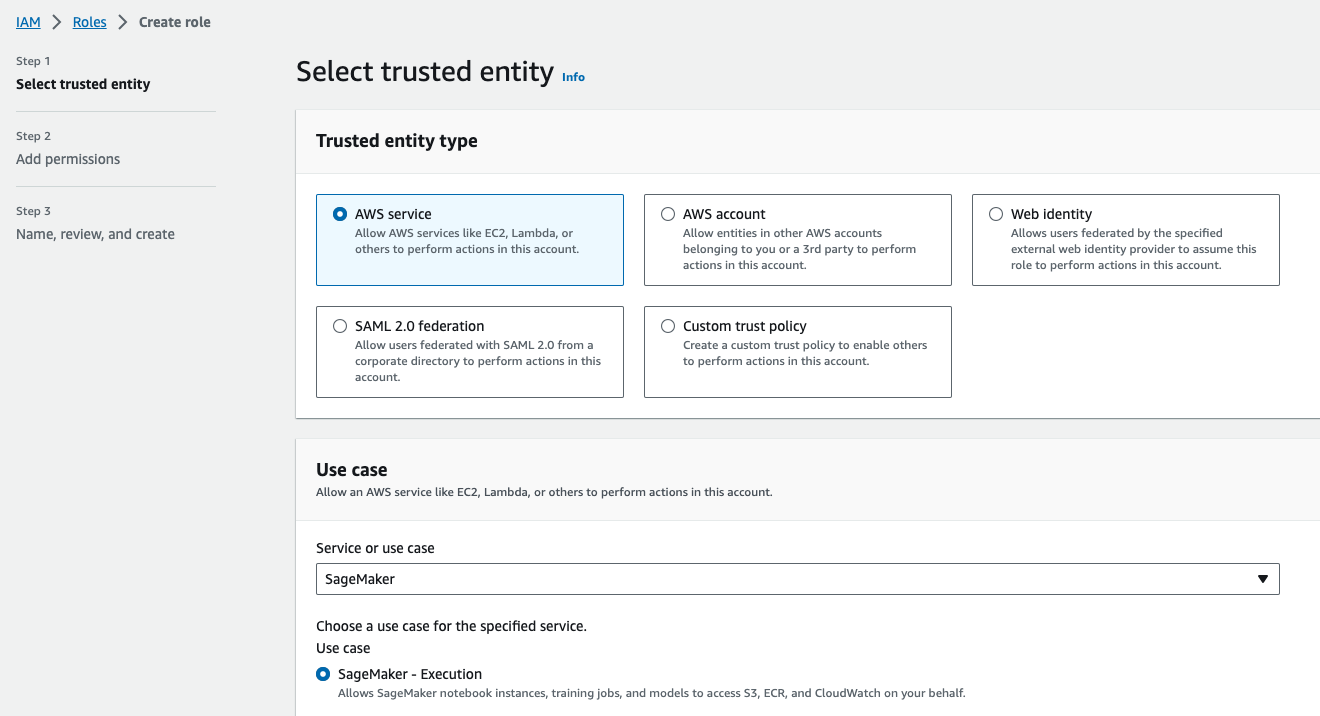Choose Custom trust policy option
This screenshot has height=716, width=1320.
point(668,326)
